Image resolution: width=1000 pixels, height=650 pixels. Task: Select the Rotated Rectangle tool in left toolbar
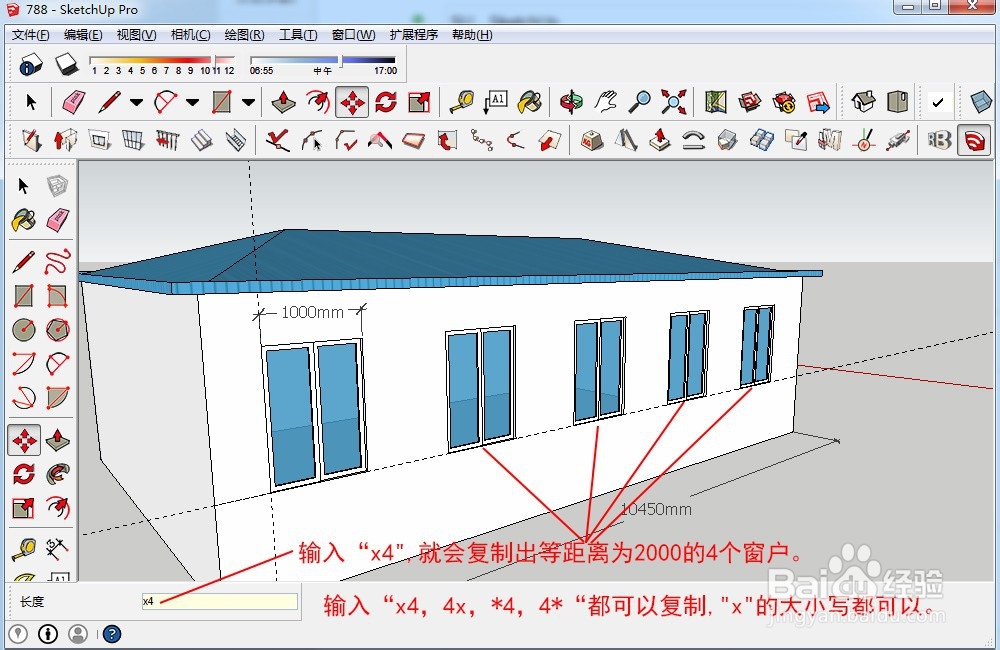(57, 296)
